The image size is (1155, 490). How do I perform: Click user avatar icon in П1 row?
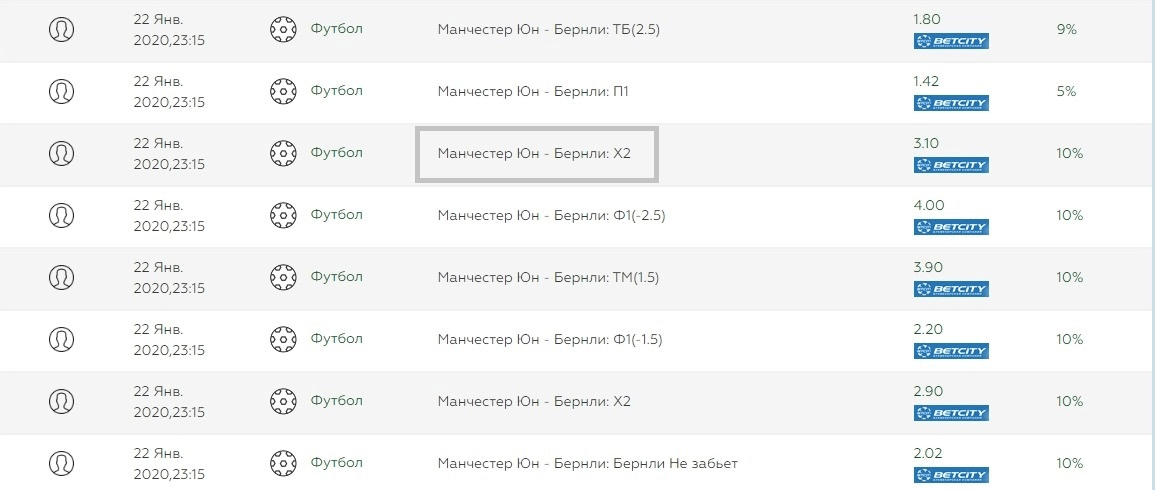click(x=61, y=92)
